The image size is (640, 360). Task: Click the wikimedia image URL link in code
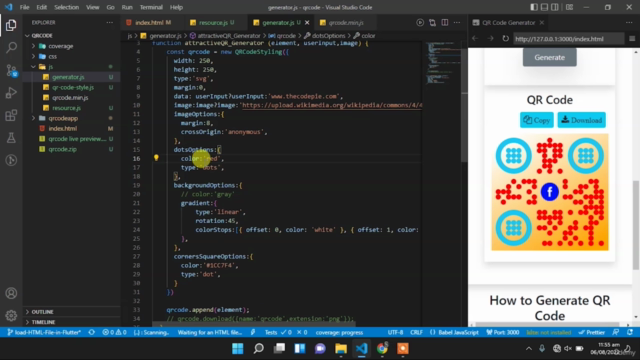332,105
